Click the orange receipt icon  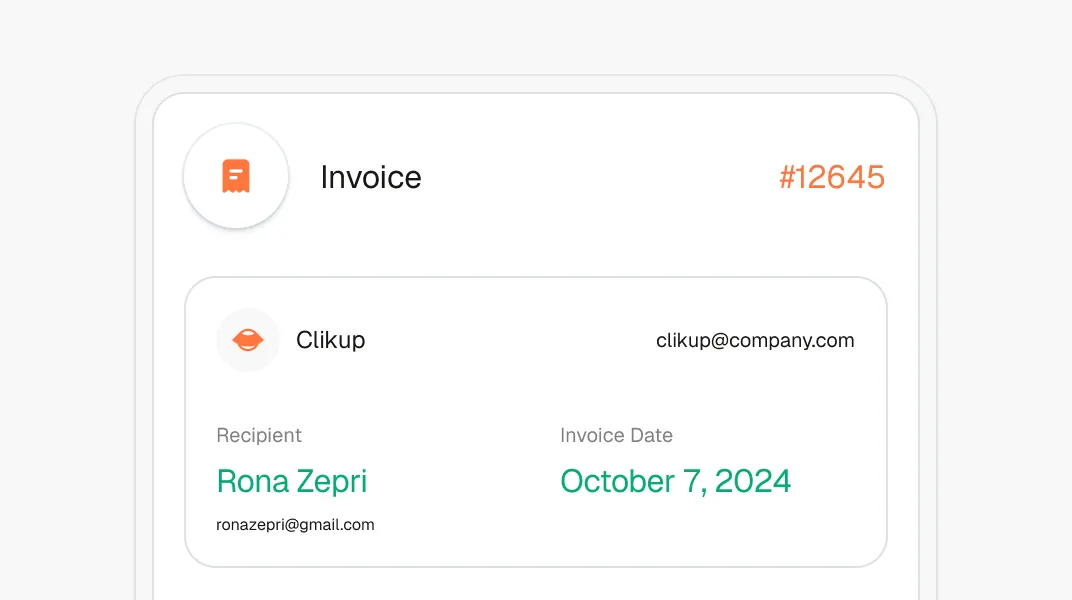click(236, 176)
